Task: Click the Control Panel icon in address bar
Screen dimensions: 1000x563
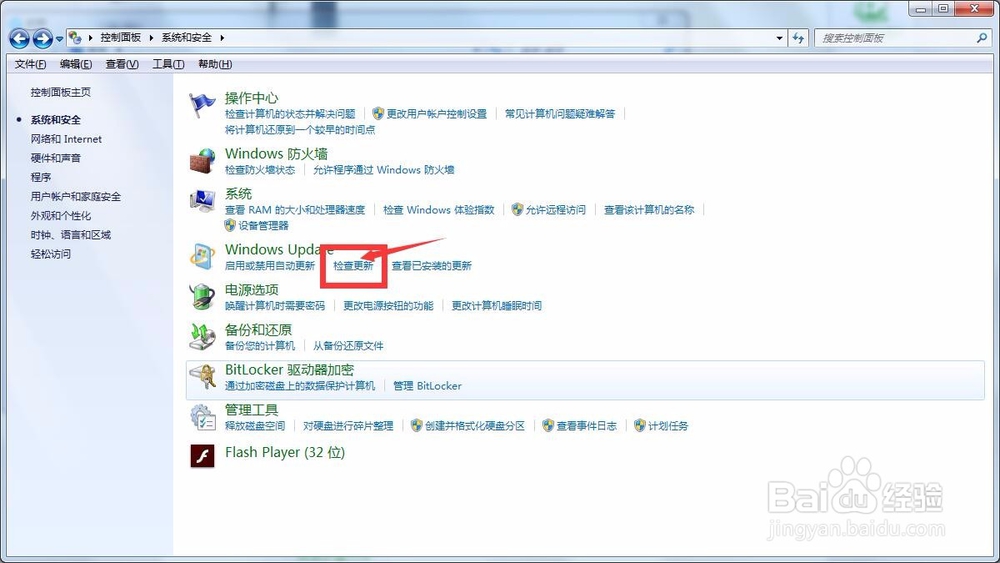Action: [x=75, y=38]
